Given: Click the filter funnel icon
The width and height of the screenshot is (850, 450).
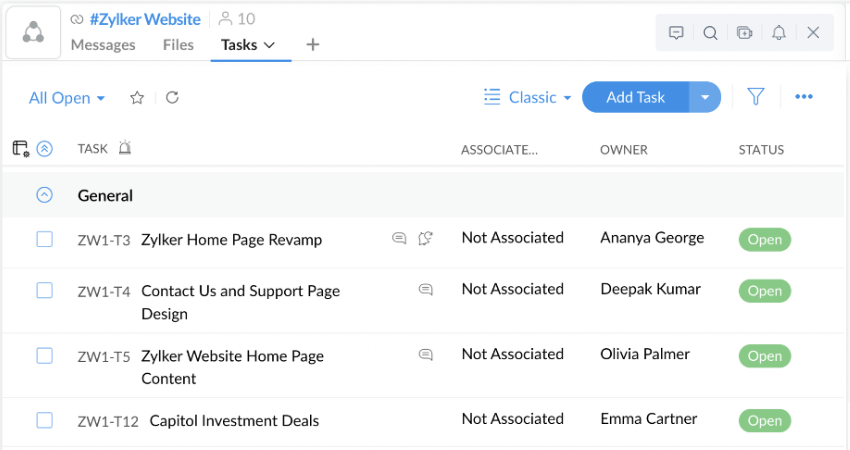Looking at the screenshot, I should point(756,97).
